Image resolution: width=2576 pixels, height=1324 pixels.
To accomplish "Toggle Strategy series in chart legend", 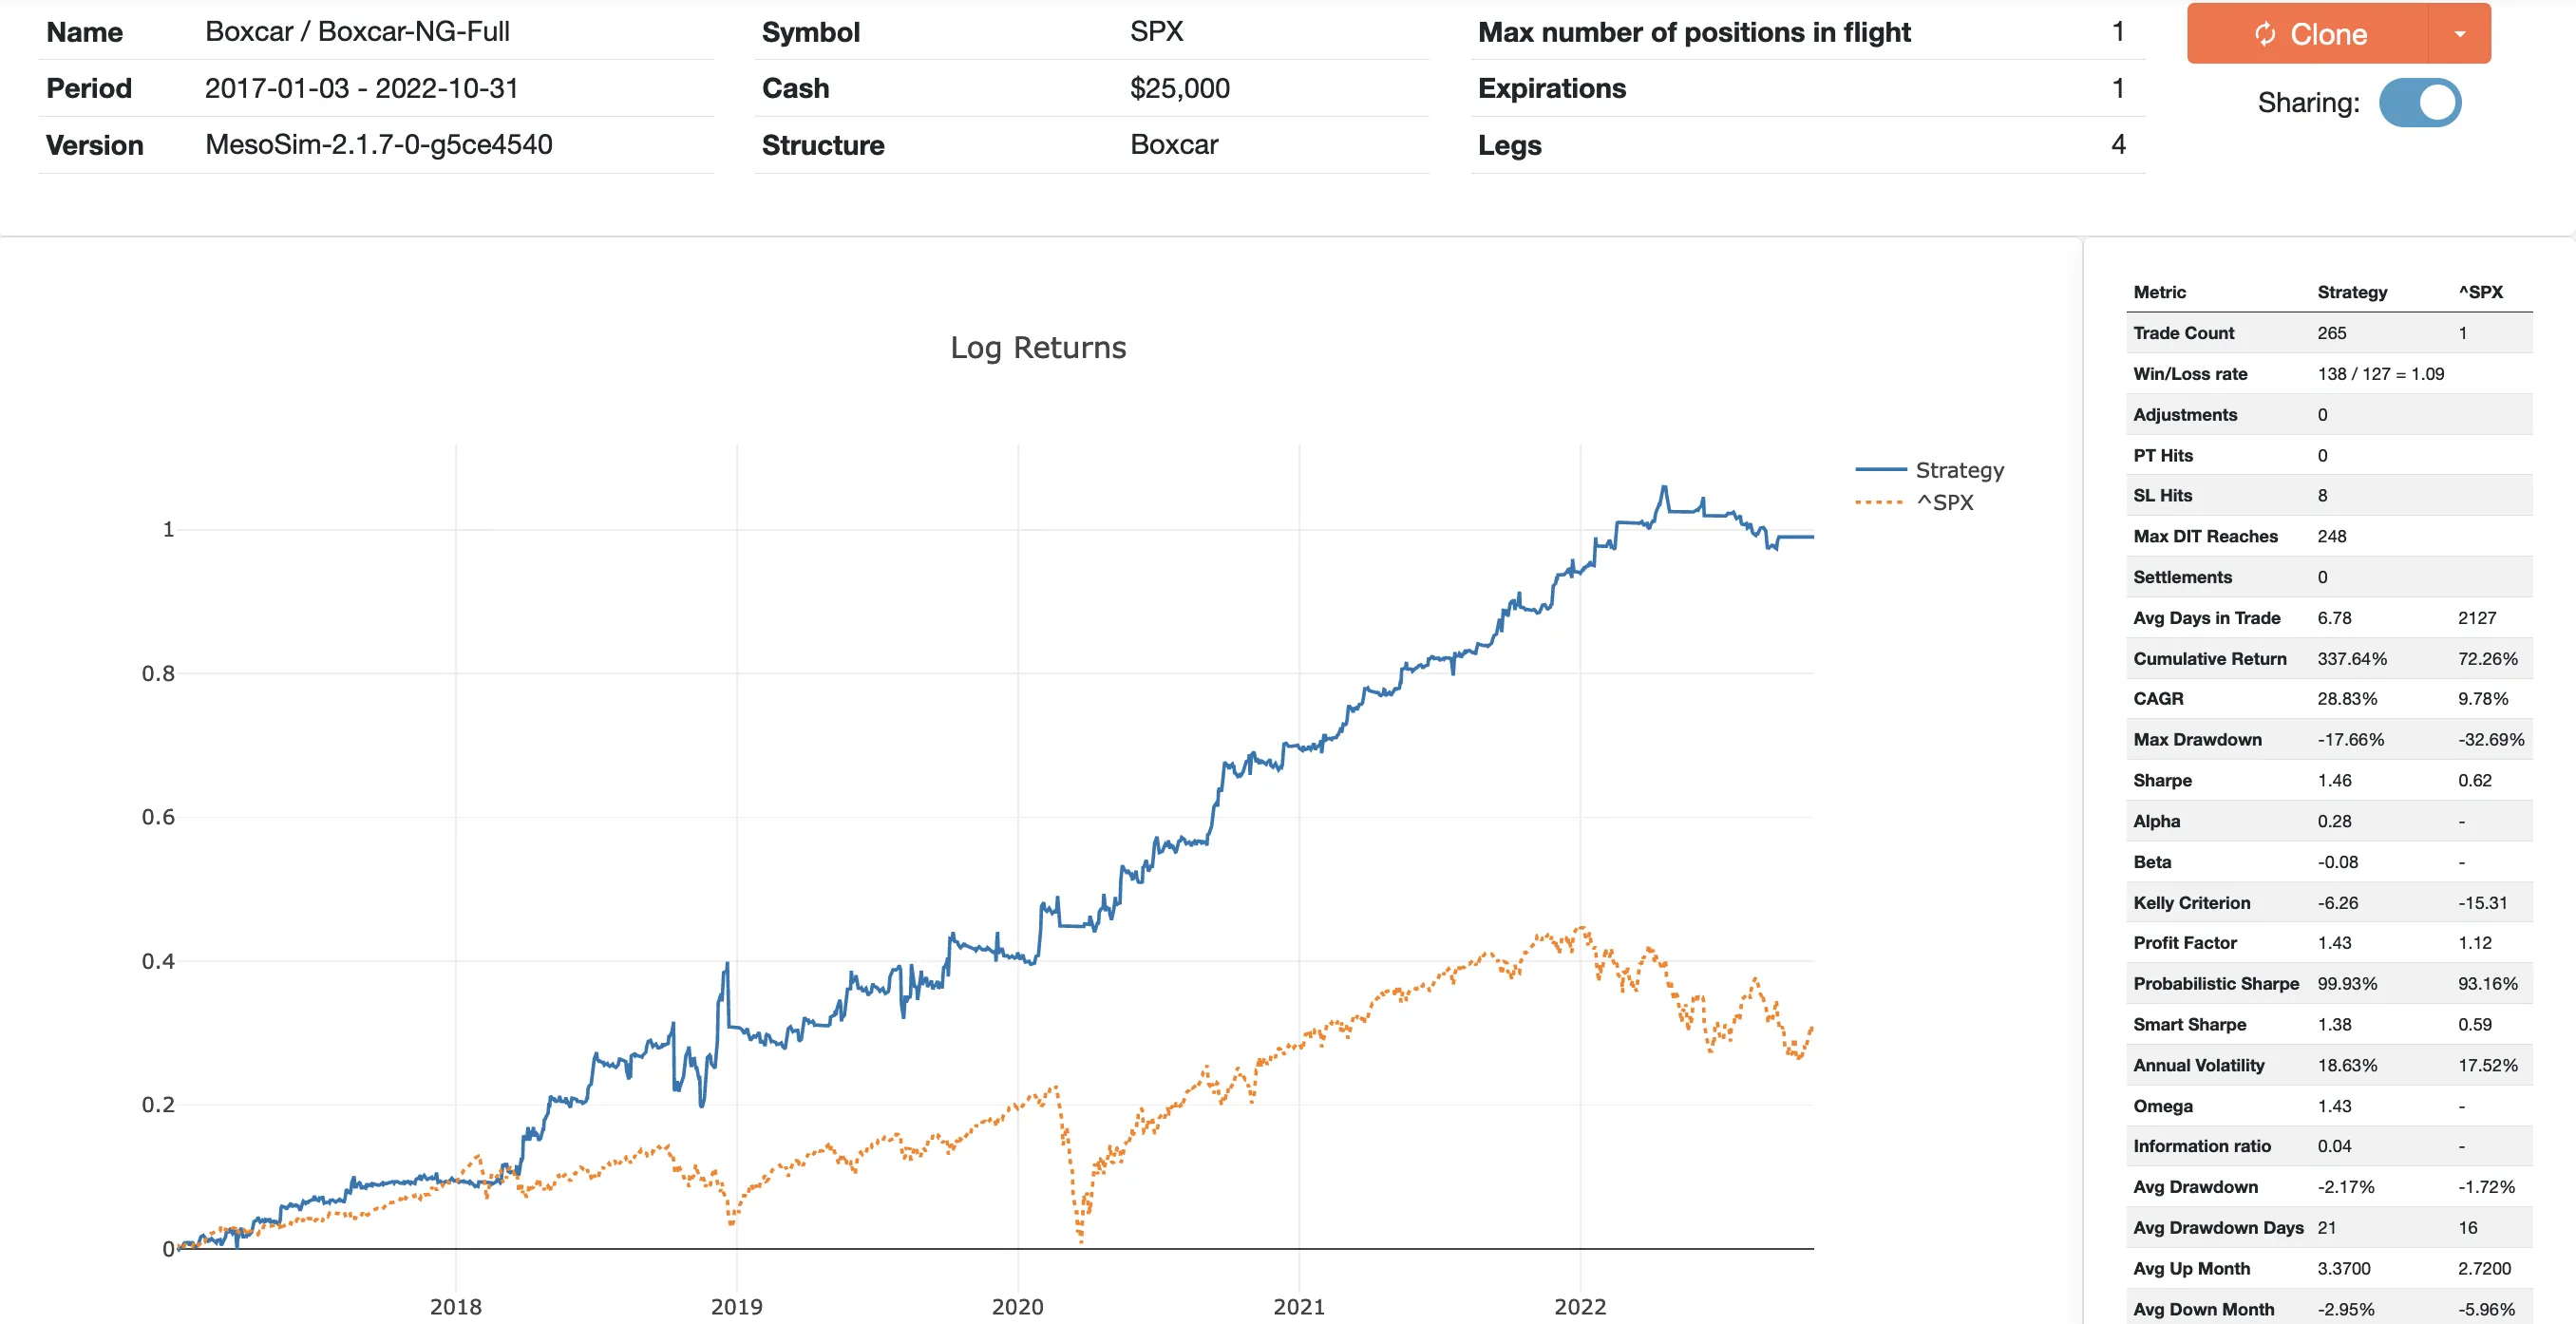I will click(1958, 470).
